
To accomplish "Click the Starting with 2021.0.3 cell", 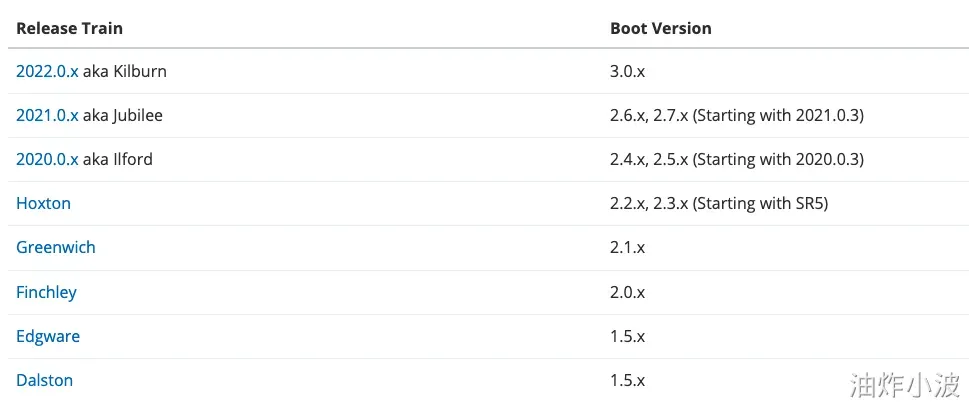I will coord(737,116).
